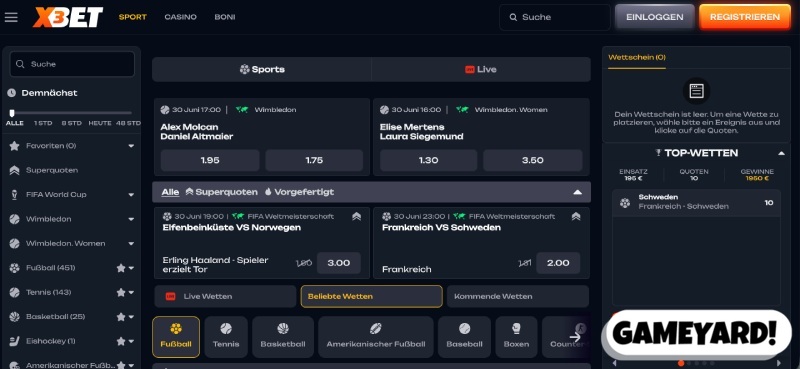Switch to the Sports tab
The width and height of the screenshot is (800, 369).
pyautogui.click(x=262, y=69)
